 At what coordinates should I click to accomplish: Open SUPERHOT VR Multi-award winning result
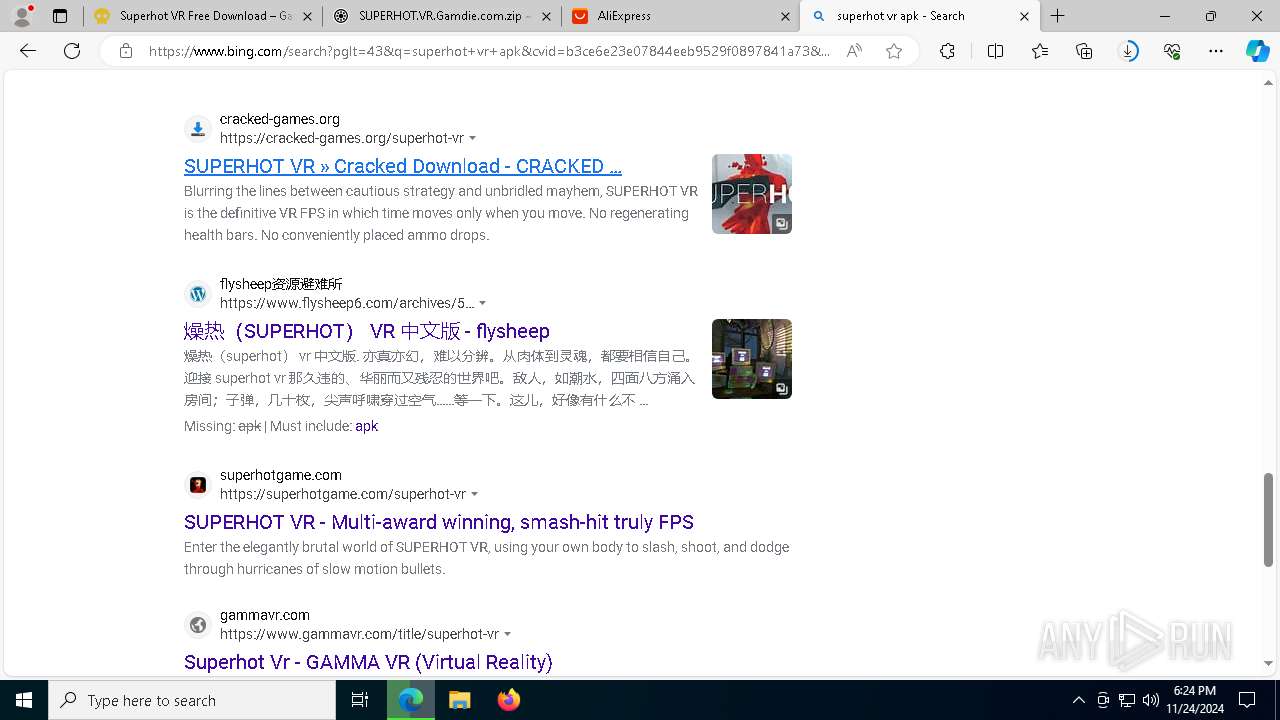(439, 522)
